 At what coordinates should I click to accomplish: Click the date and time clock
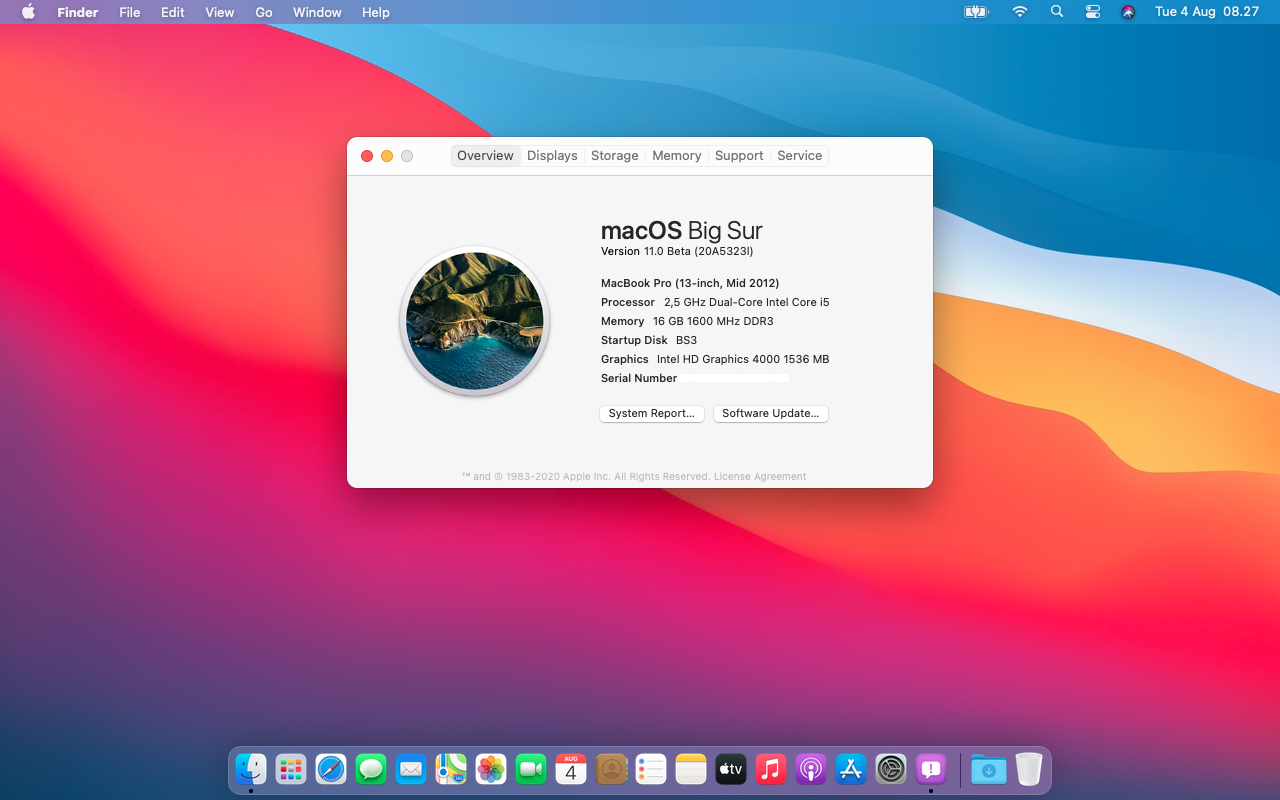point(1207,12)
